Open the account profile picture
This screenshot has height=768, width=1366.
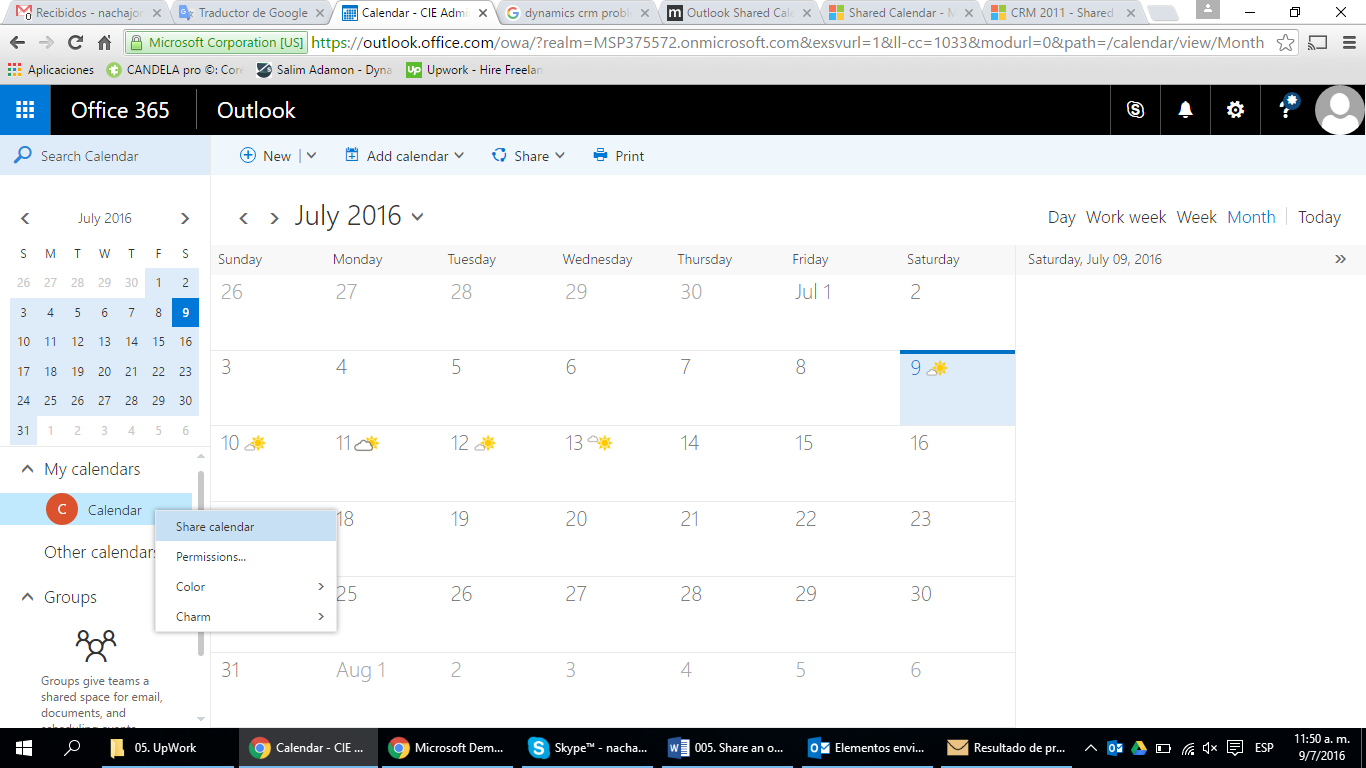point(1339,110)
